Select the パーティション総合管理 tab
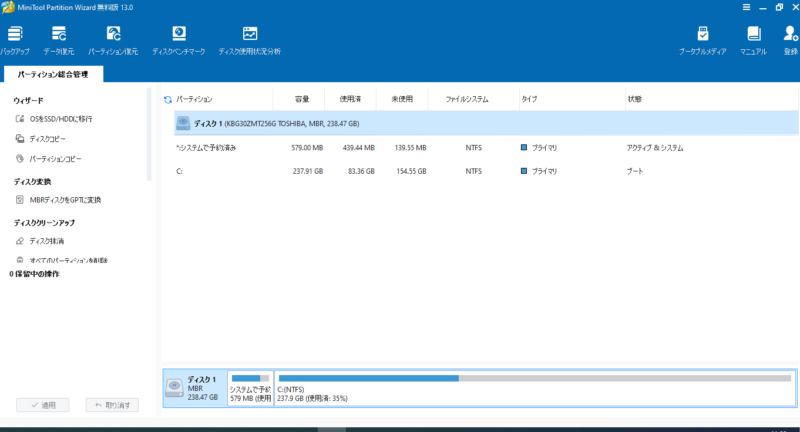 53,74
